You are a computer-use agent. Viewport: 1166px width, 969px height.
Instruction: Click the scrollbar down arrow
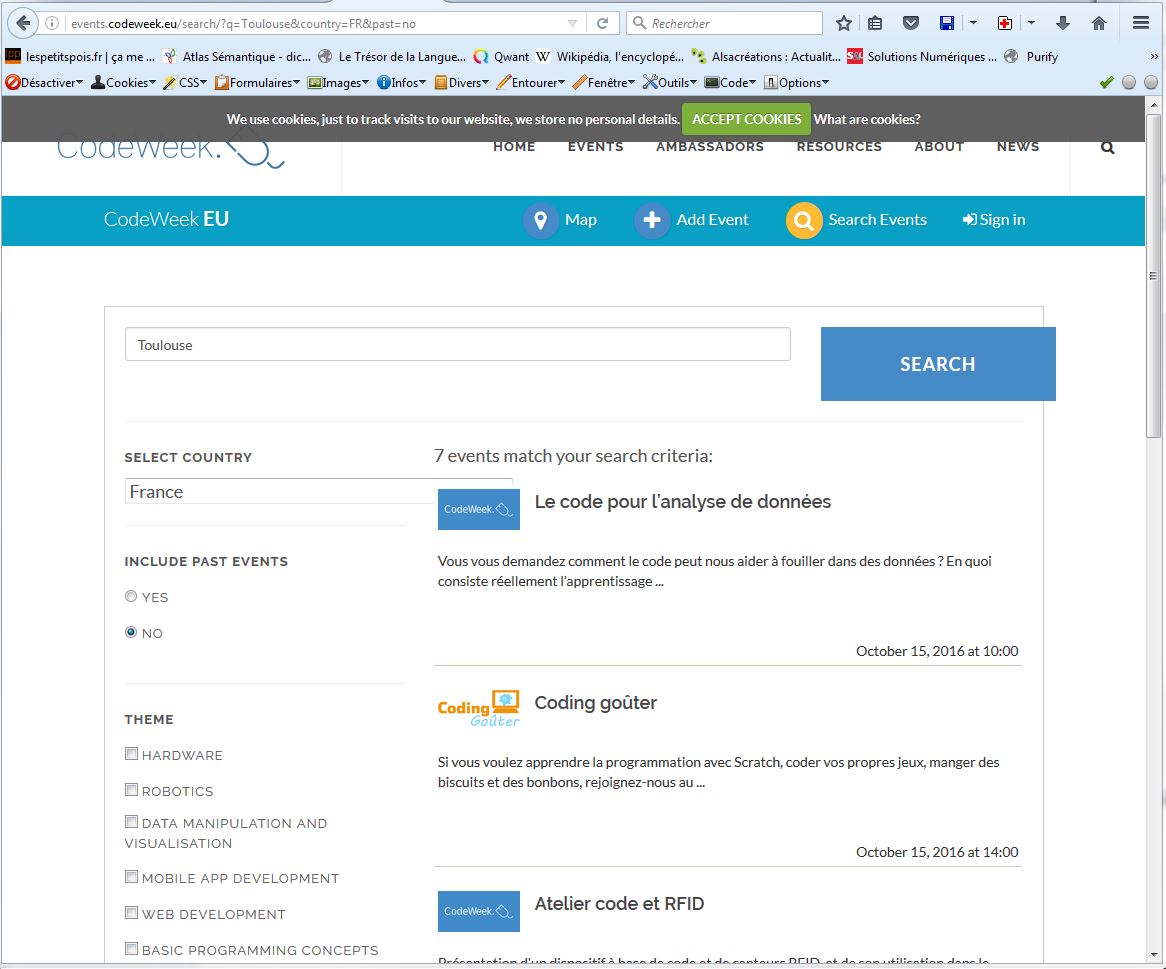1153,955
